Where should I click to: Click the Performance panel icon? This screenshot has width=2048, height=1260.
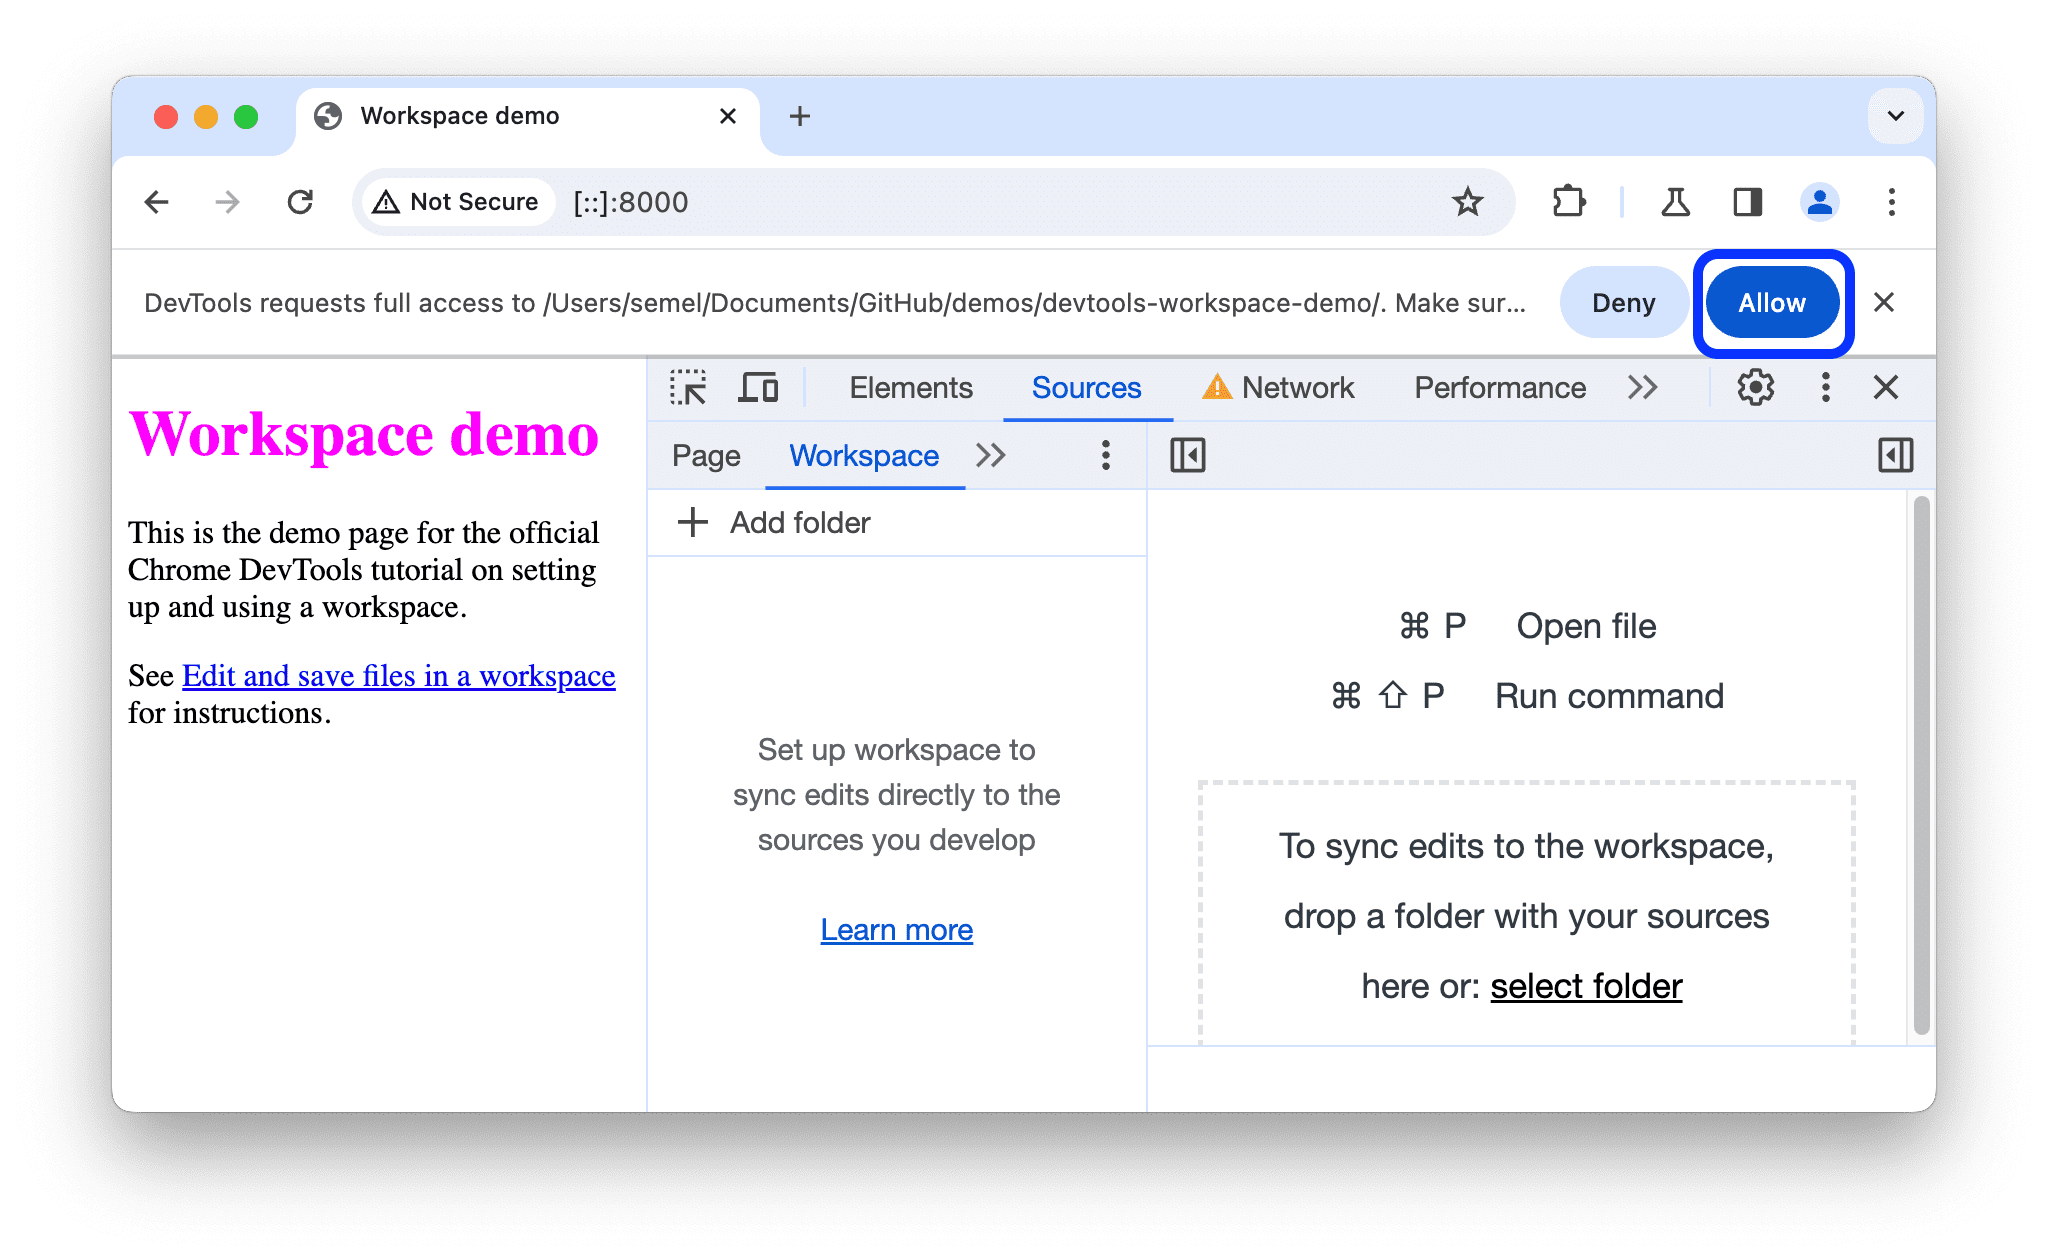point(1499,388)
